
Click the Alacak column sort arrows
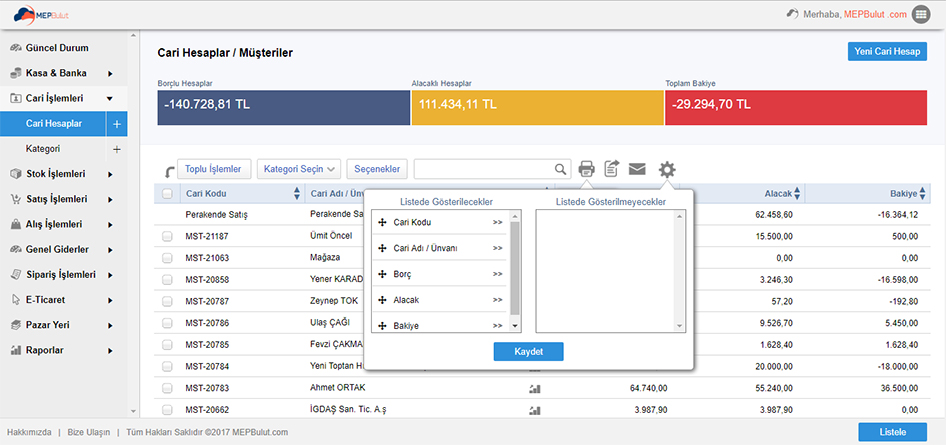click(x=797, y=194)
